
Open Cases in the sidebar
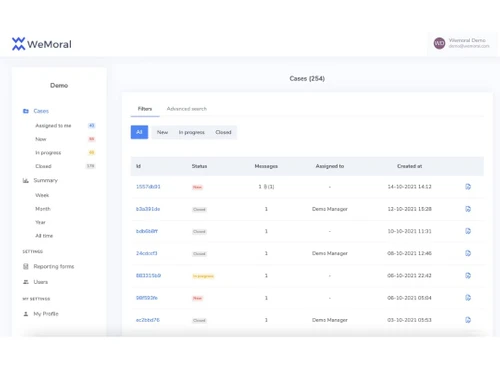pos(41,111)
